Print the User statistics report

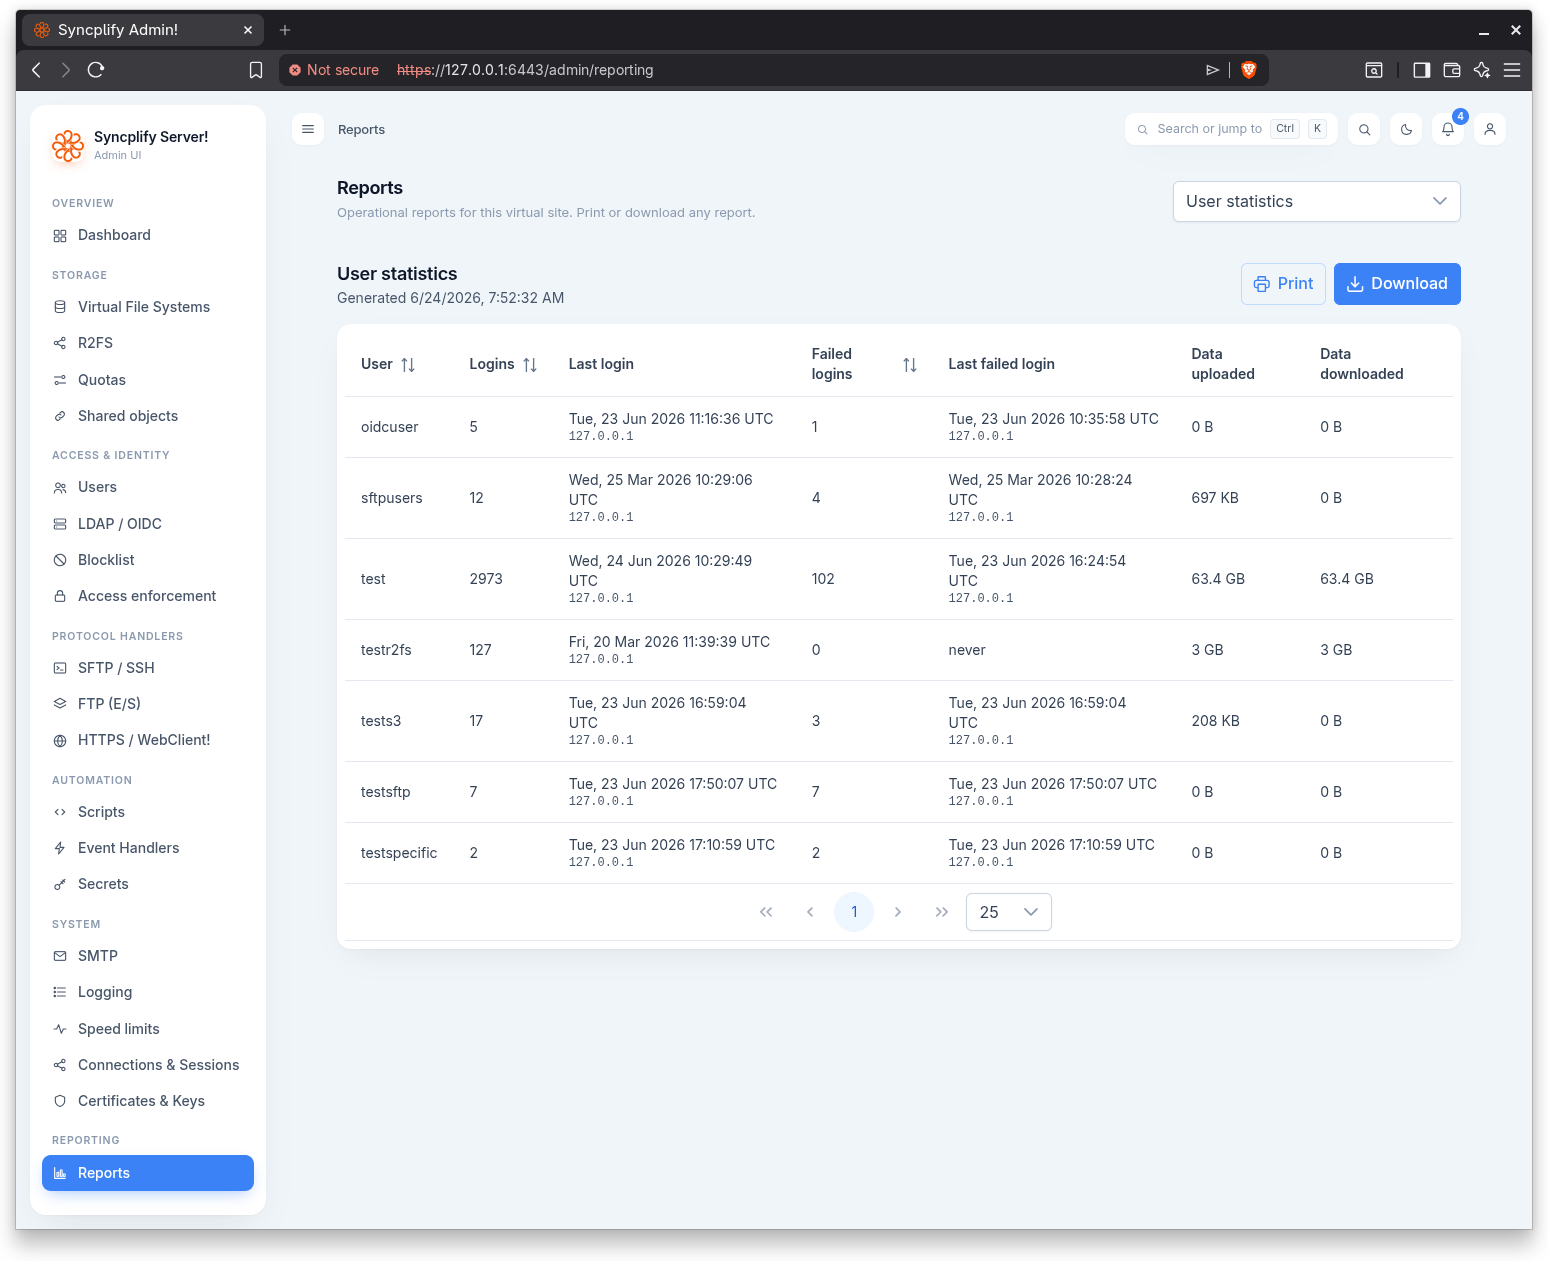(1283, 284)
